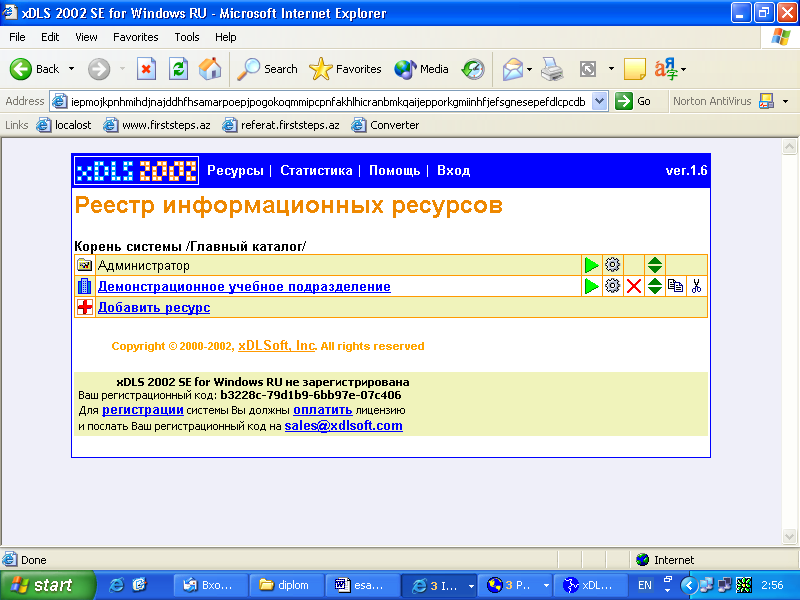
Task: Click the yellow note toolbar icon
Action: [635, 69]
